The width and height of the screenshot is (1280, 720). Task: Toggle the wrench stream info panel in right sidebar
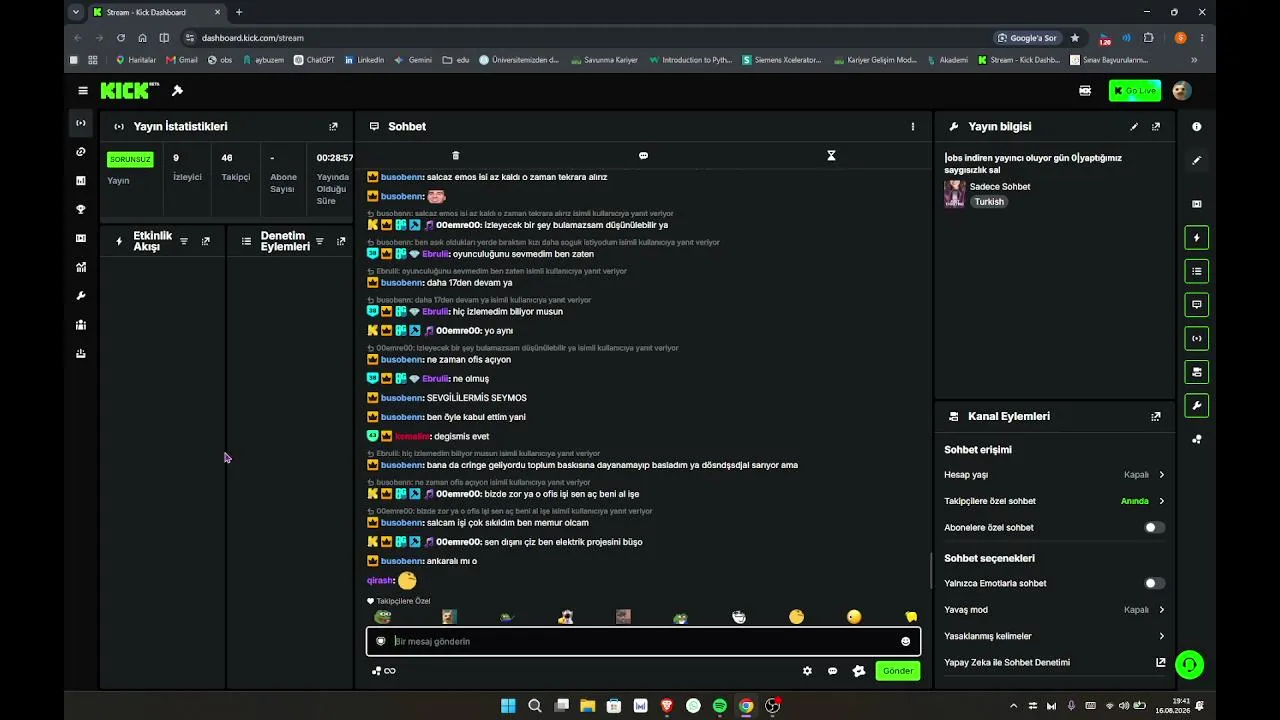[x=1197, y=405]
